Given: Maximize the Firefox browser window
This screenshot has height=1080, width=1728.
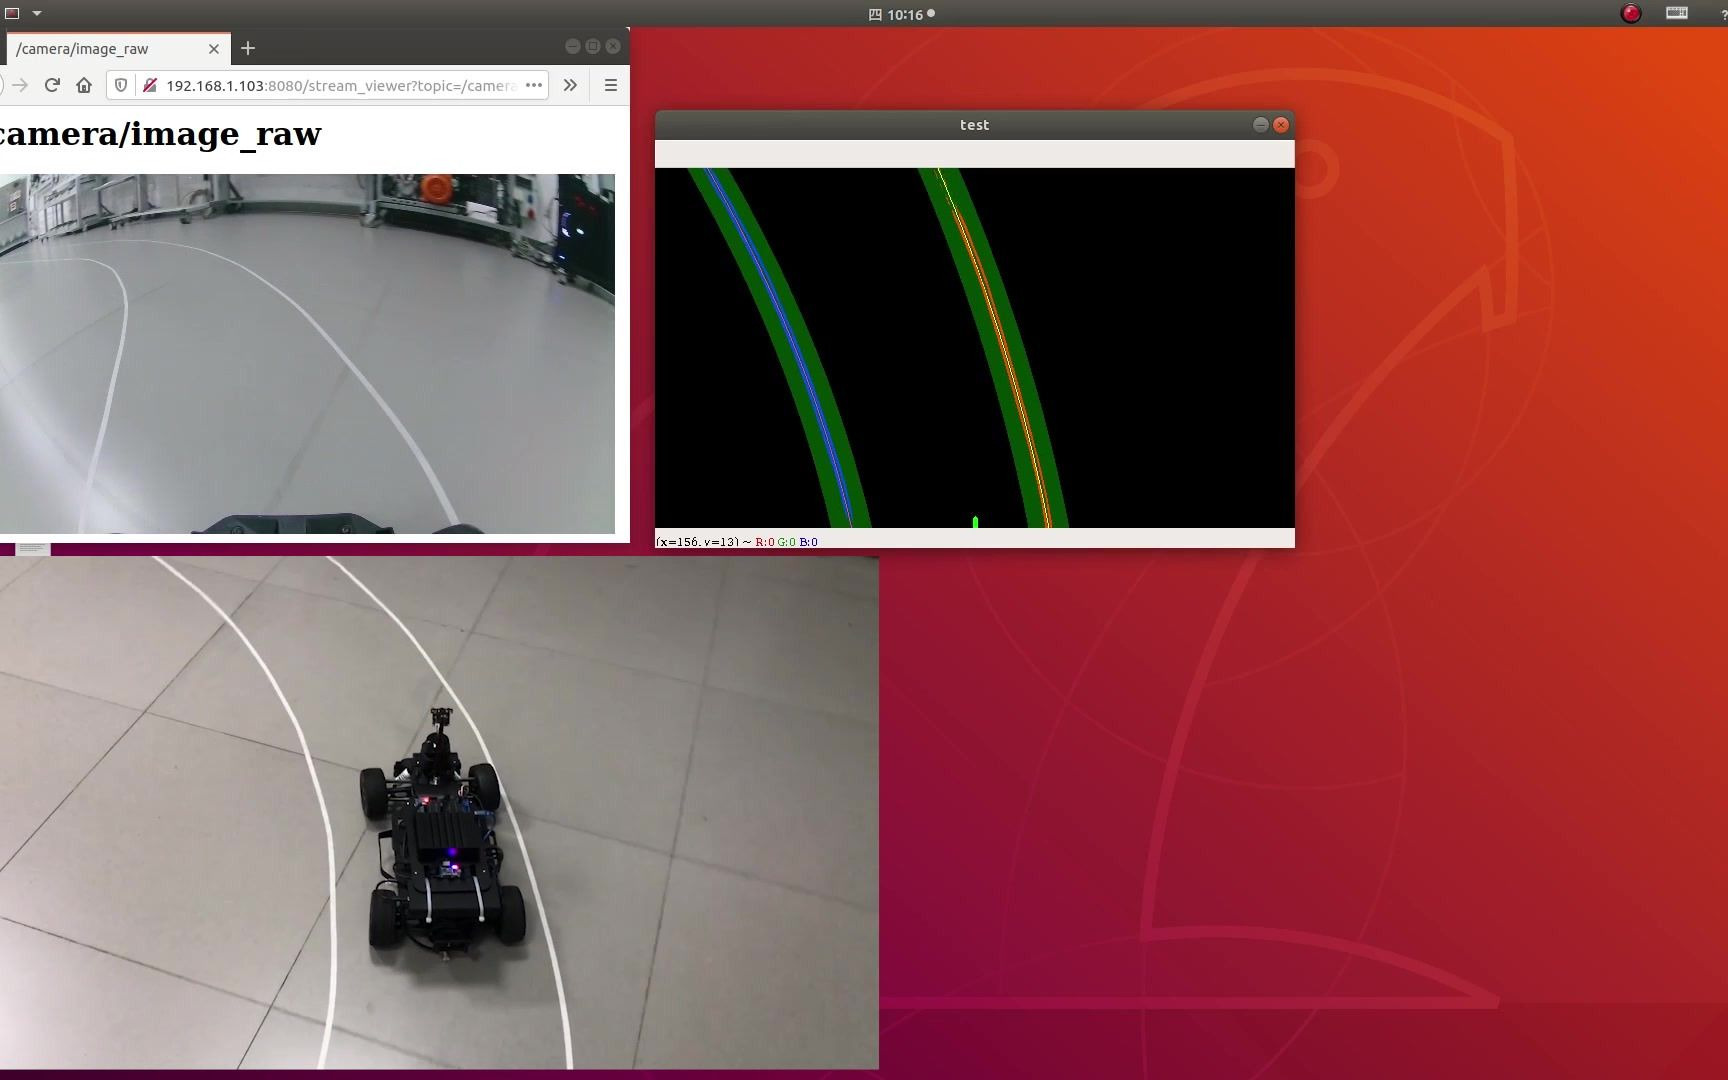Looking at the screenshot, I should (x=593, y=46).
